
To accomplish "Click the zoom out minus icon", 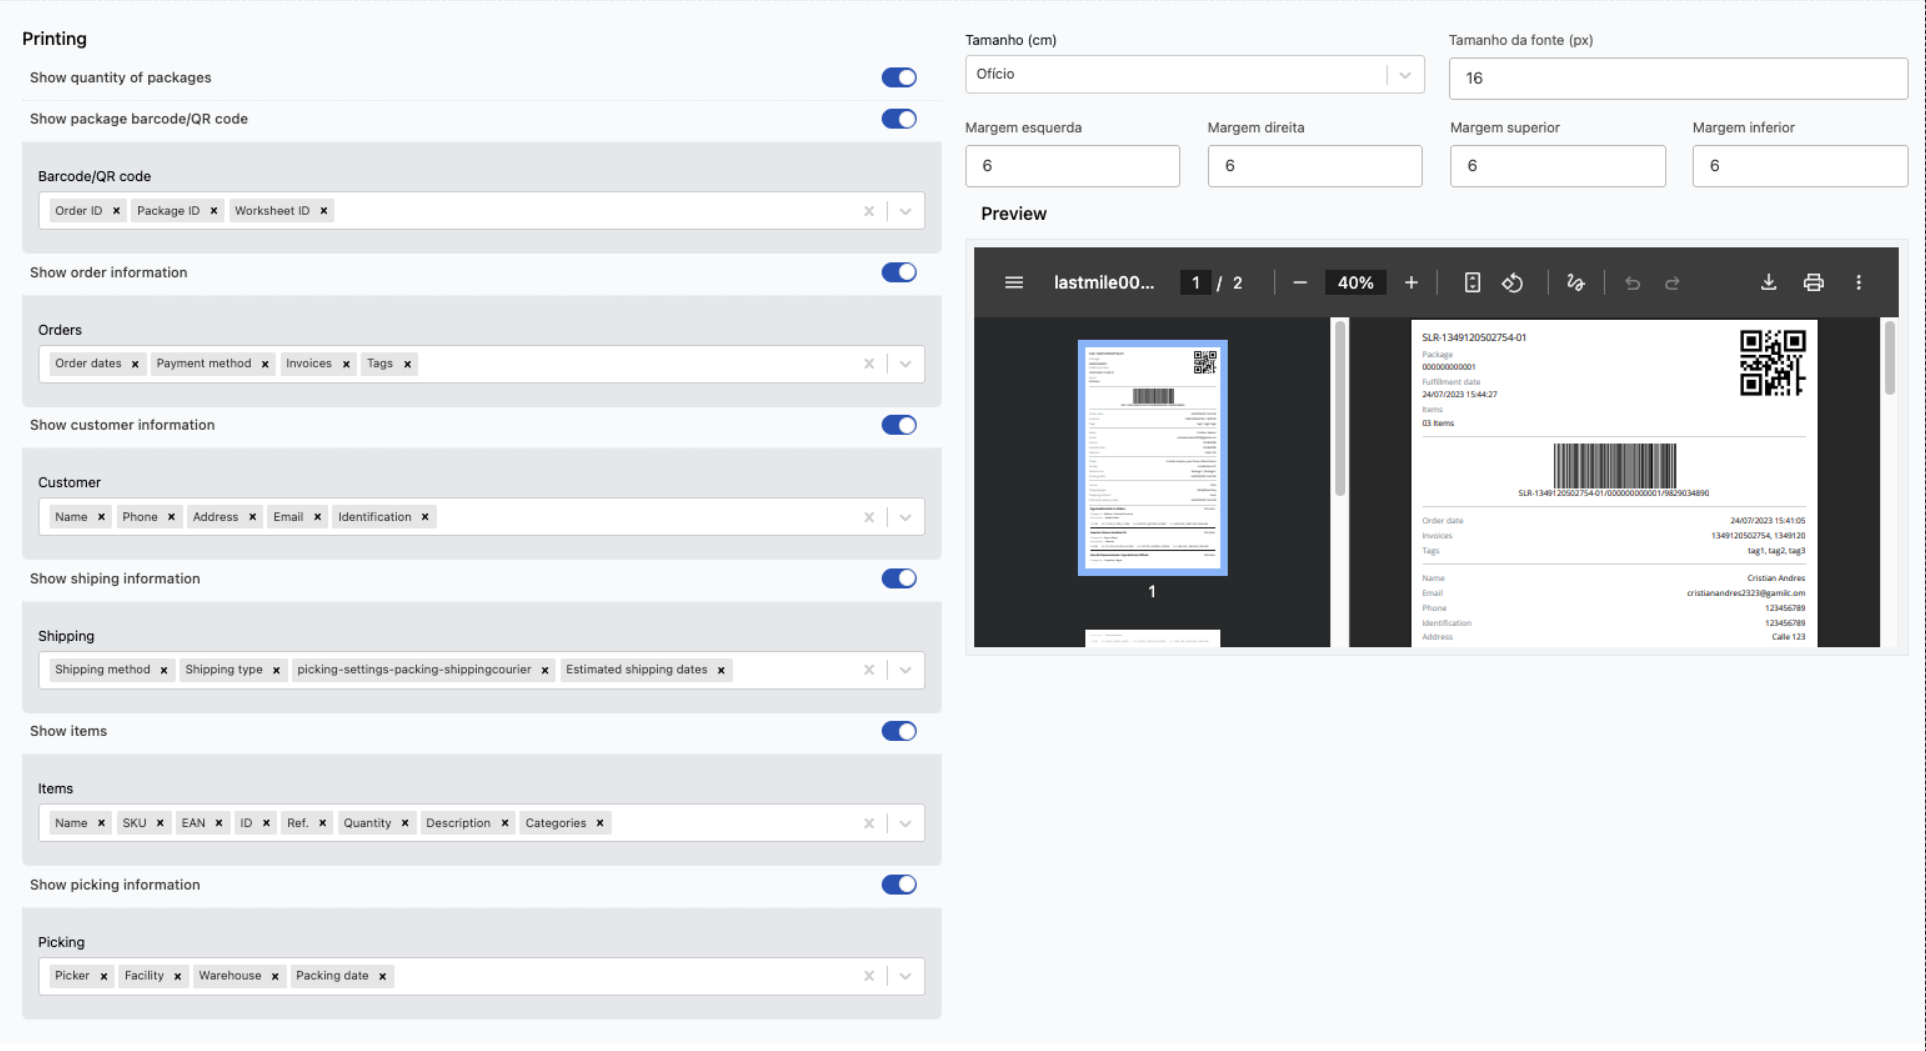I will point(1299,283).
